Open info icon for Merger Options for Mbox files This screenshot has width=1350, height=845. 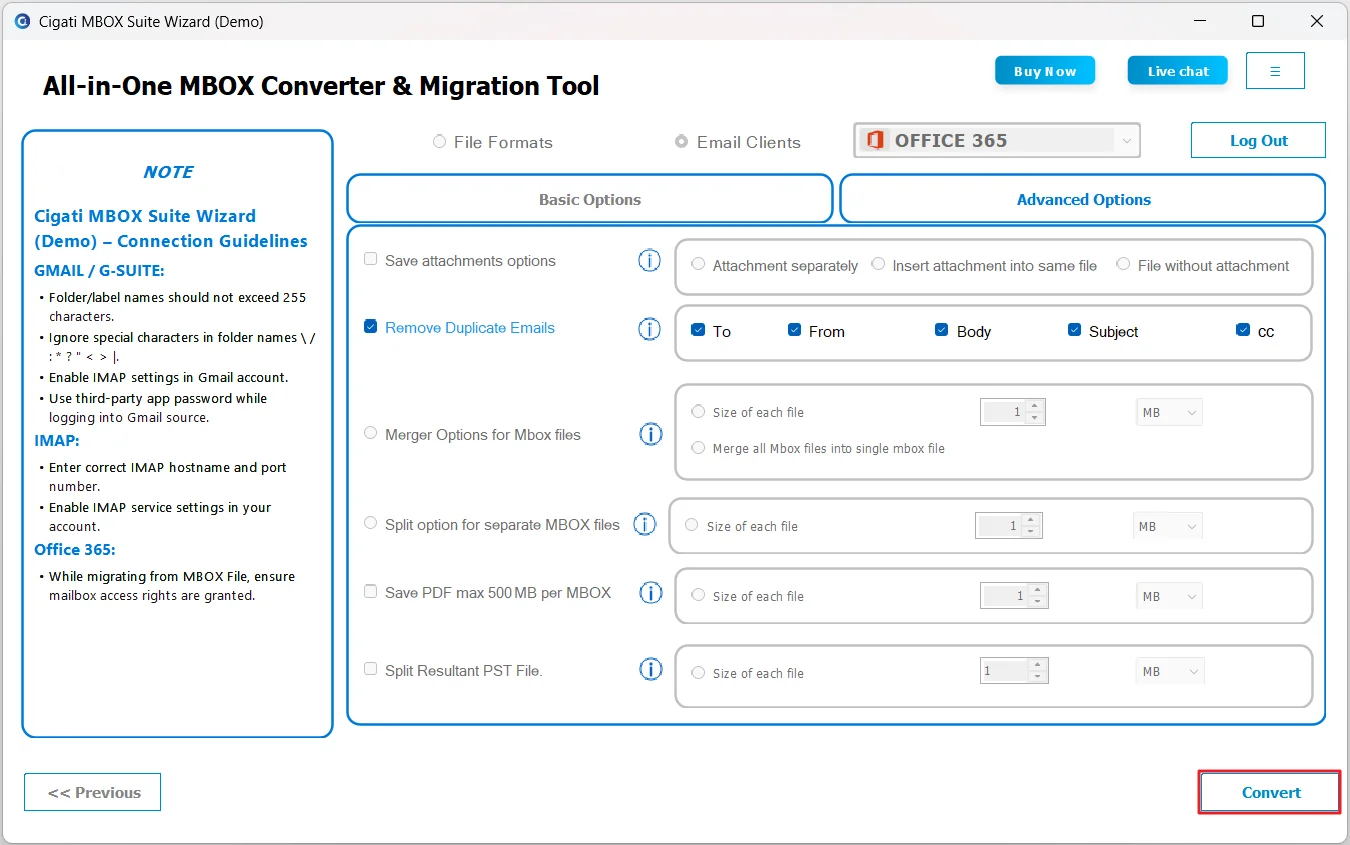tap(651, 434)
